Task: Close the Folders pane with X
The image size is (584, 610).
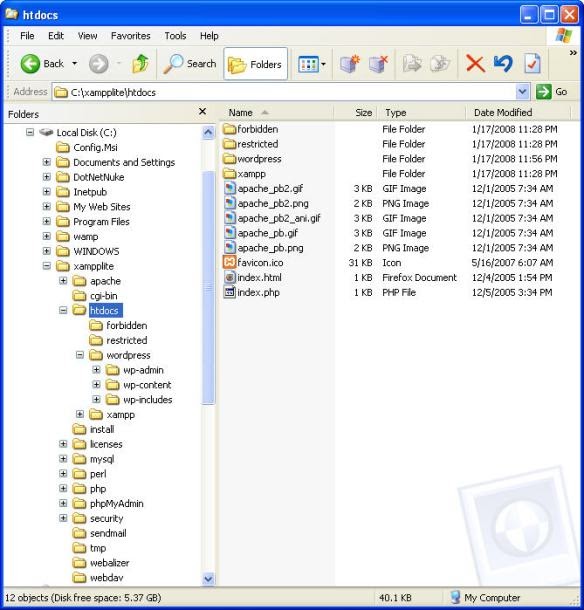Action: click(202, 112)
